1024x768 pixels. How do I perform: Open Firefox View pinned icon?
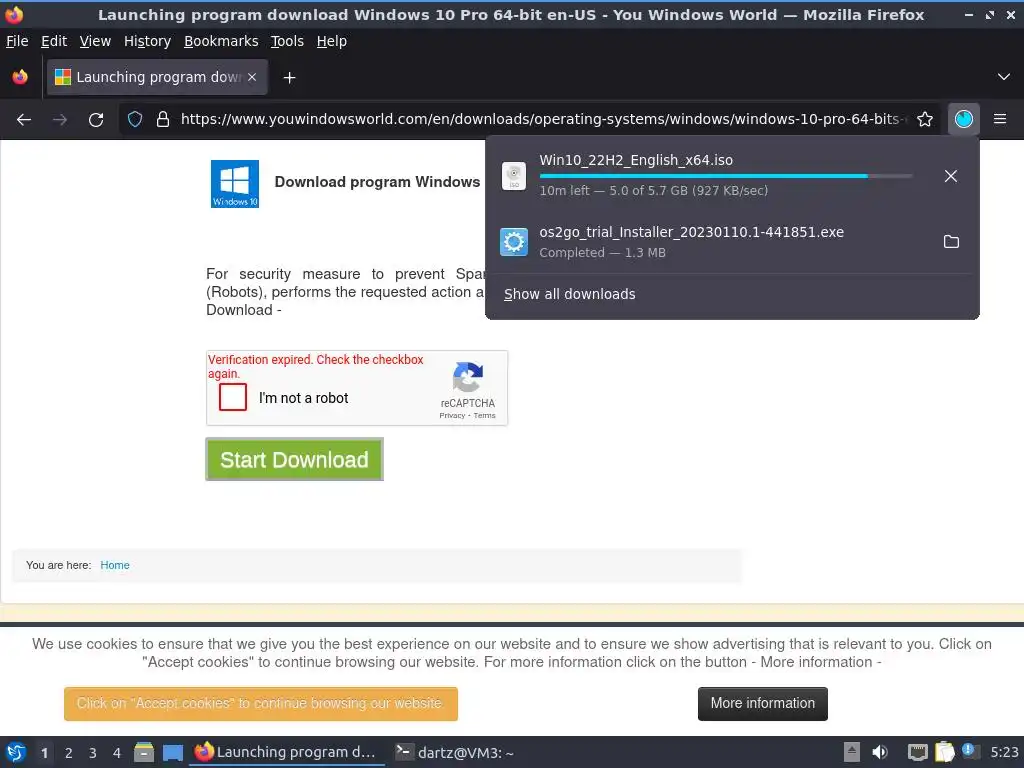pos(20,77)
